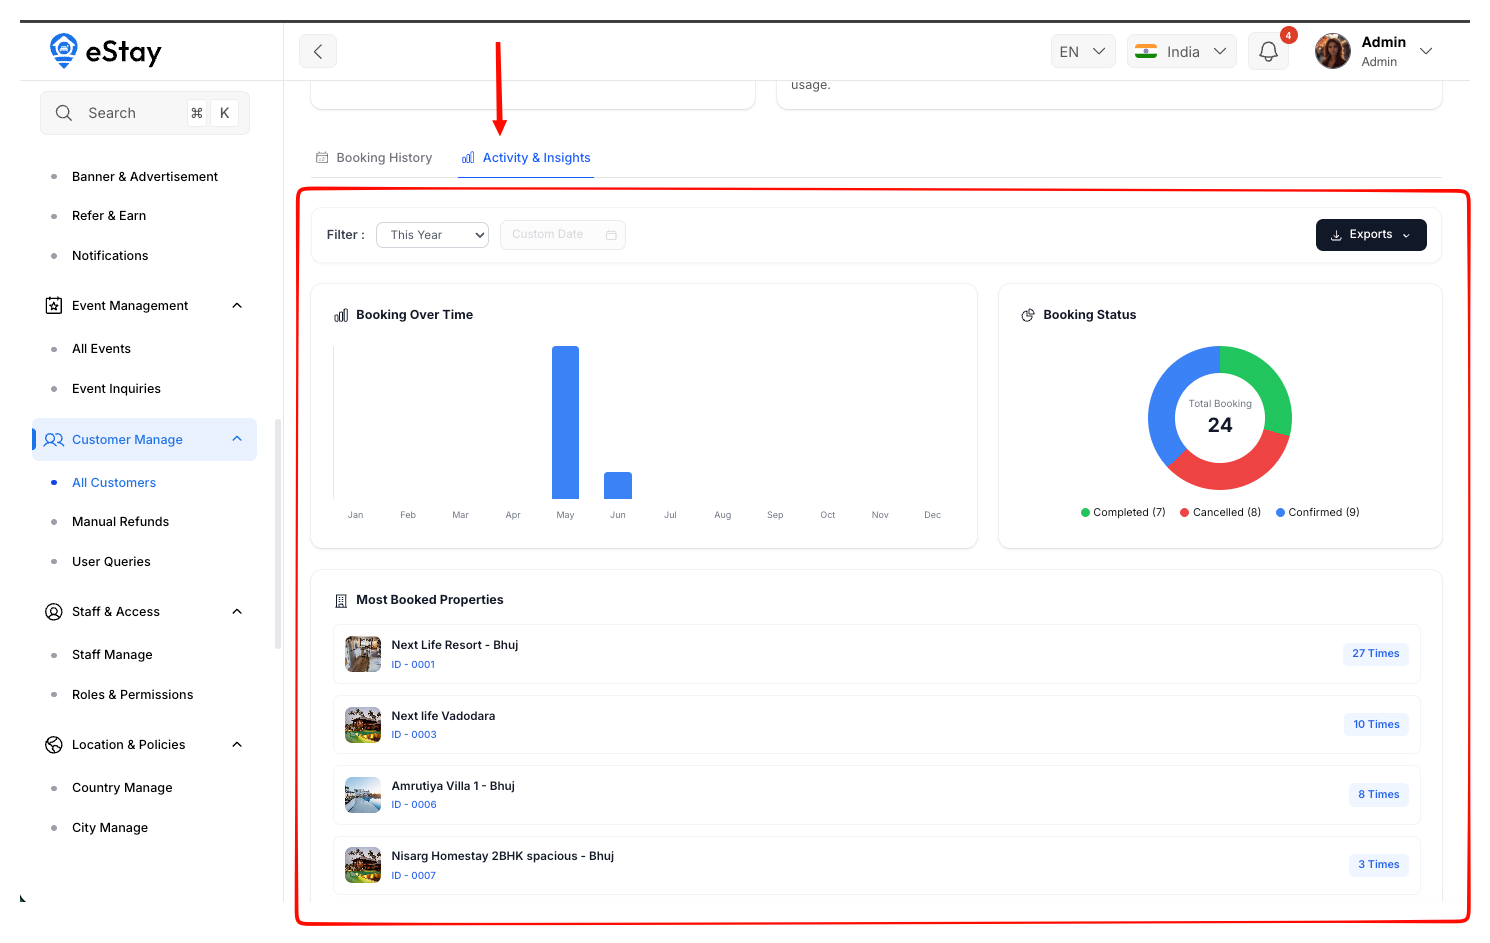
Task: Click the Event Management calendar icon
Action: [x=54, y=306]
